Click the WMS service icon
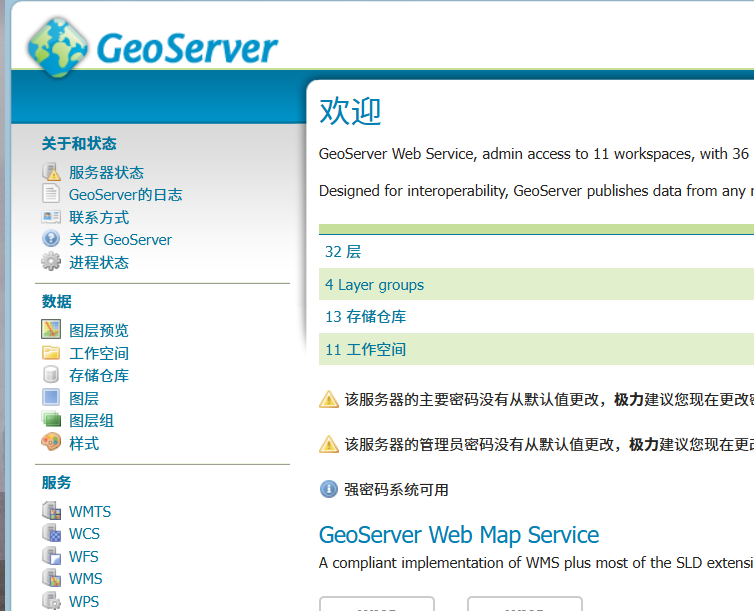The width and height of the screenshot is (754, 611). tap(51, 577)
